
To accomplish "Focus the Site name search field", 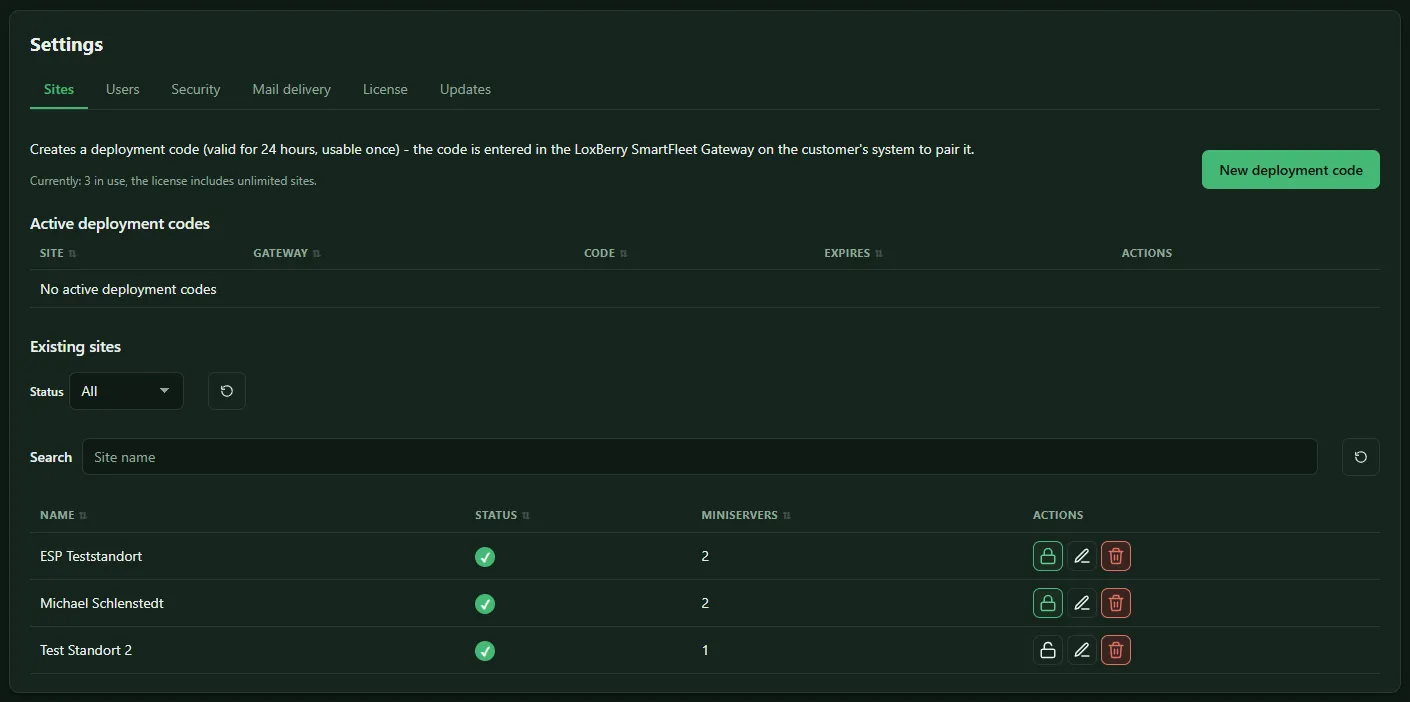I will 699,457.
